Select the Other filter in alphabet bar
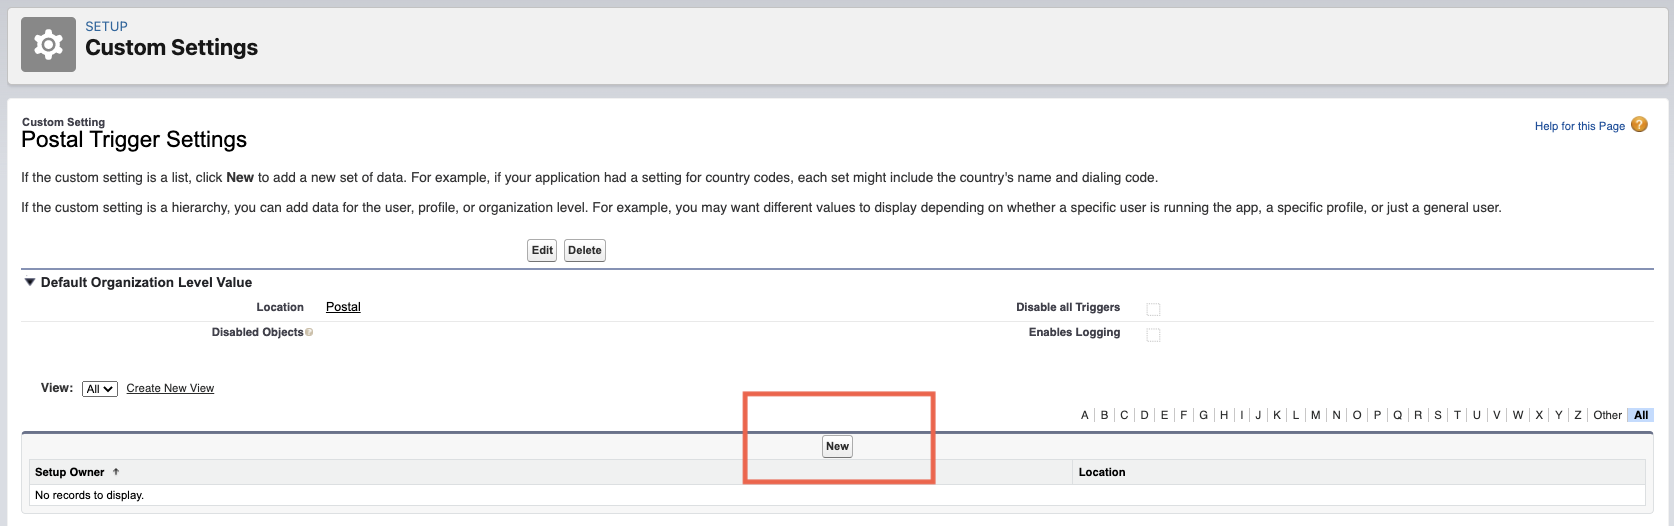1674x526 pixels. click(1607, 415)
